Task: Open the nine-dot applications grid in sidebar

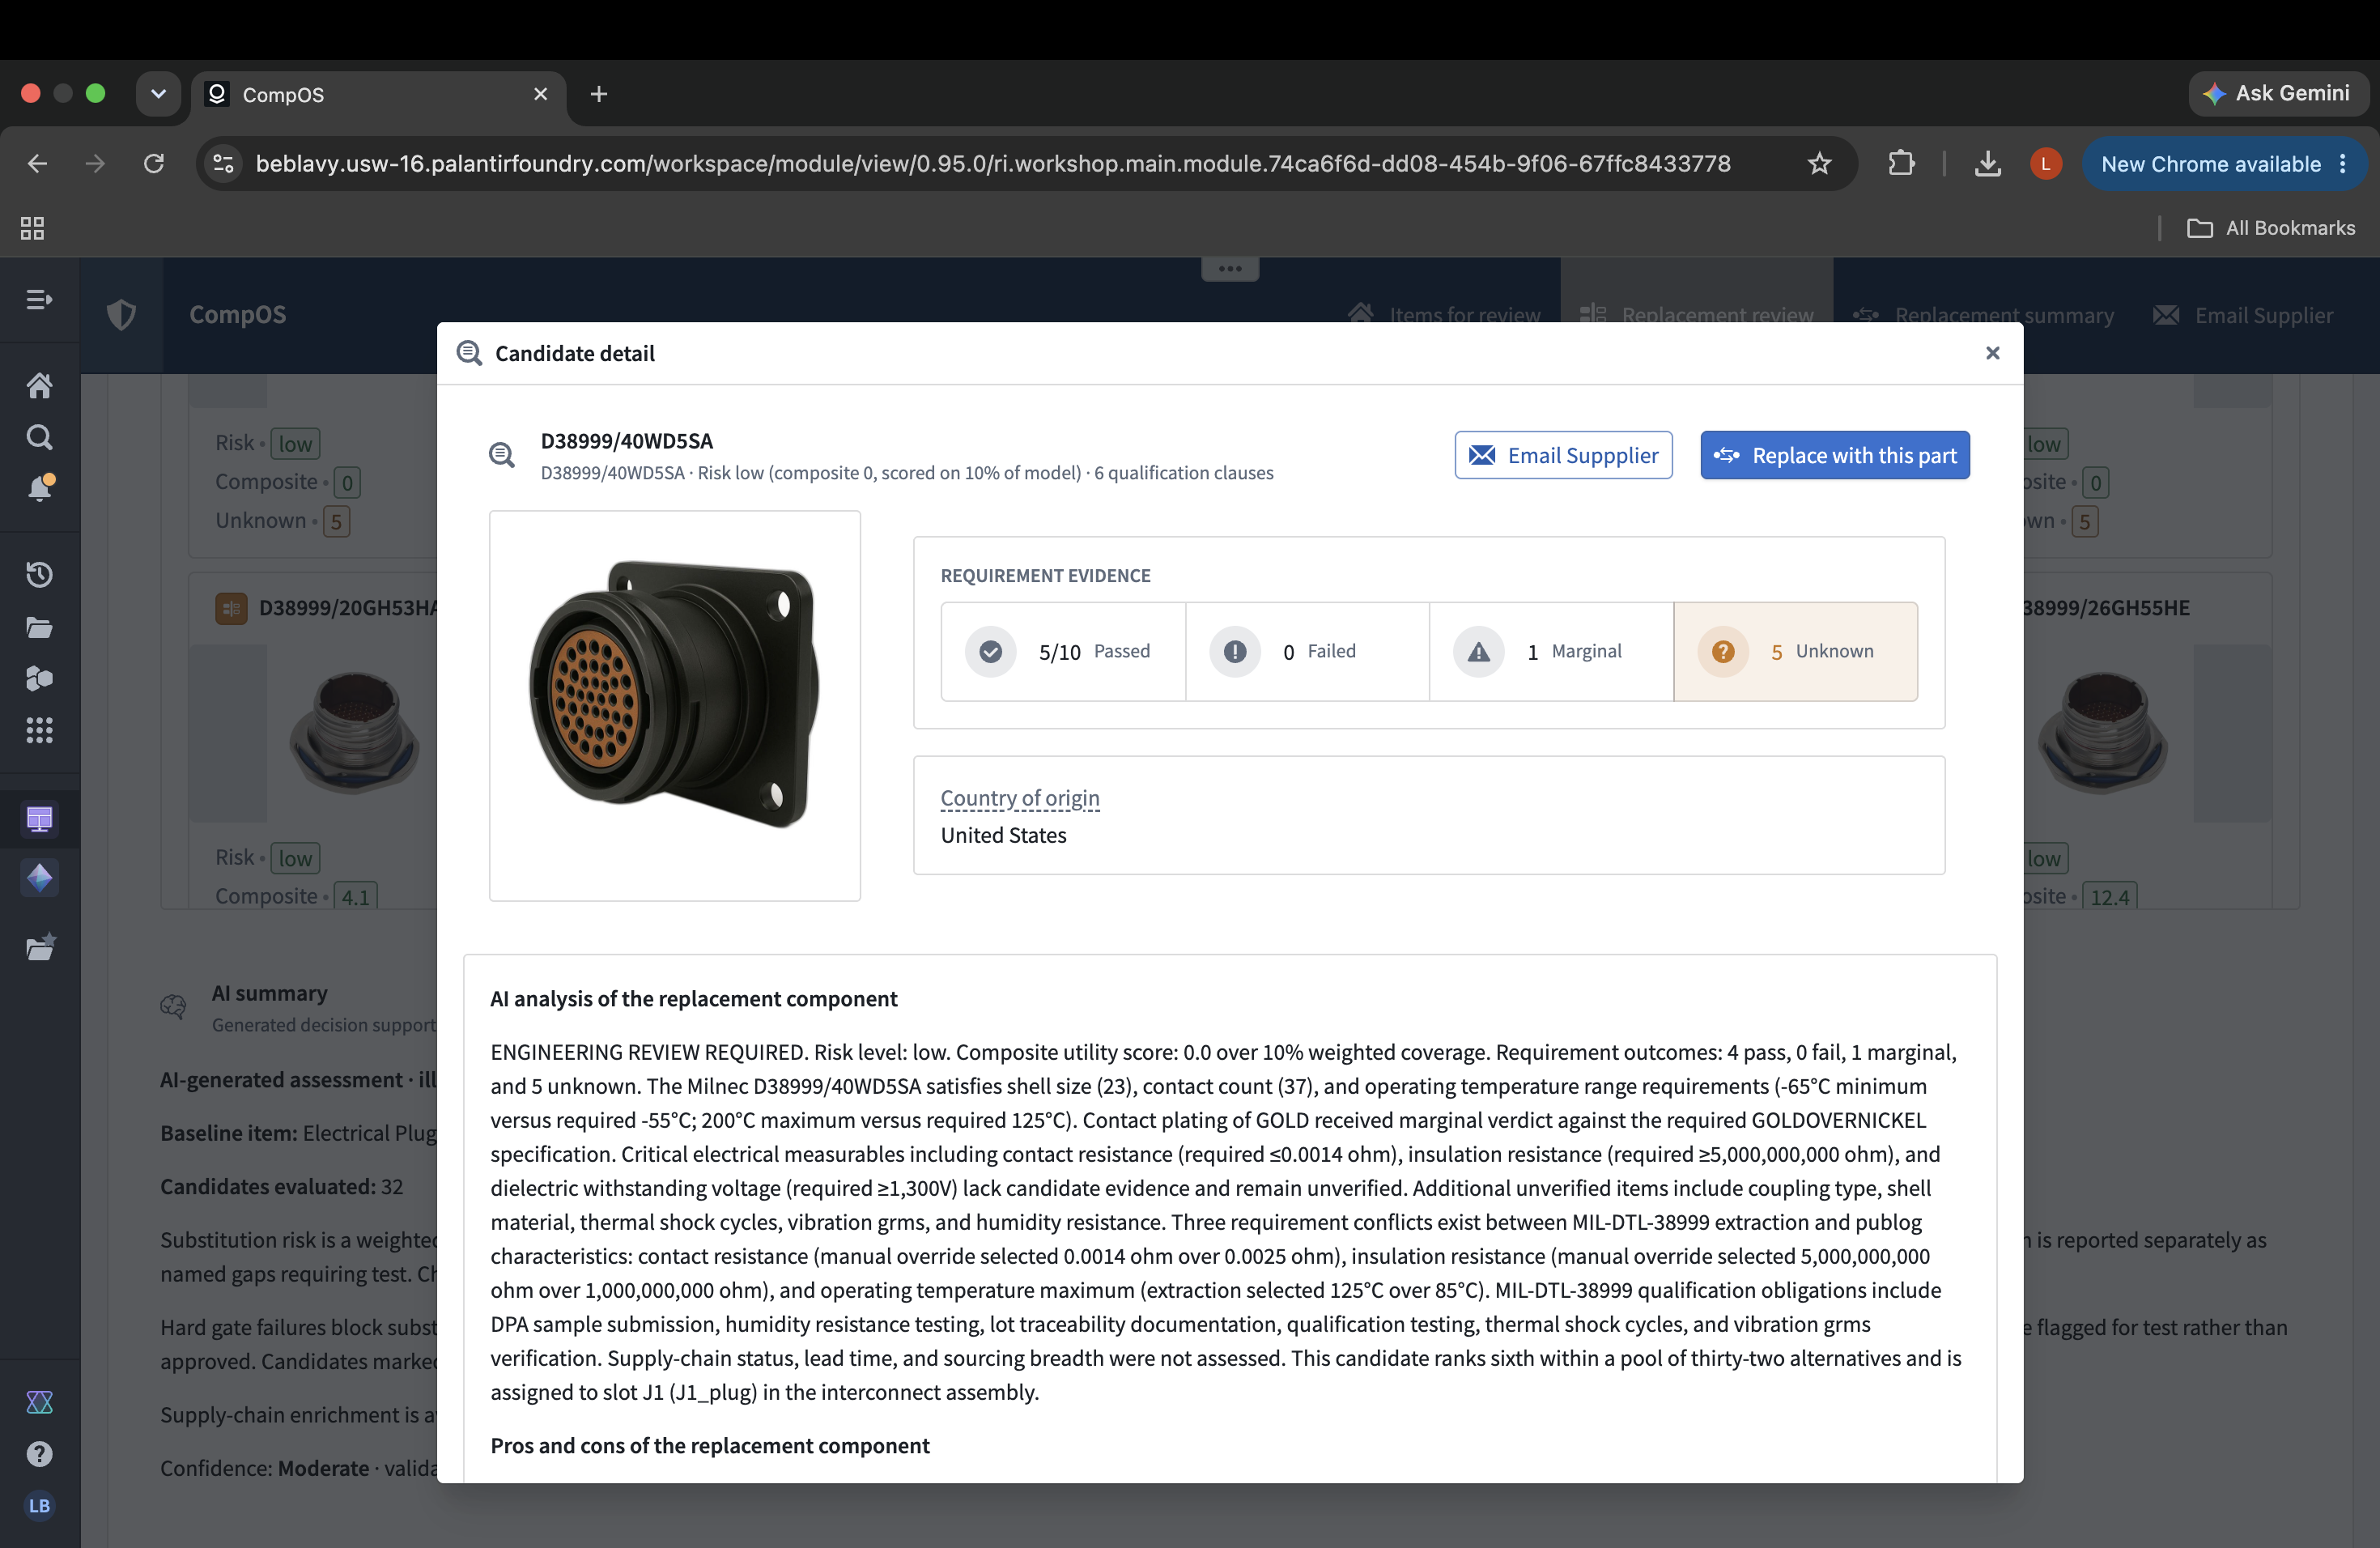Action: 39,730
